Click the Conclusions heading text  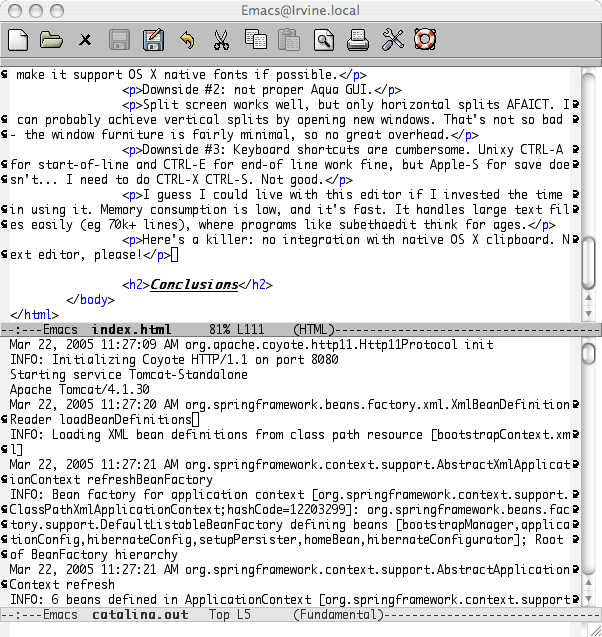tap(194, 285)
